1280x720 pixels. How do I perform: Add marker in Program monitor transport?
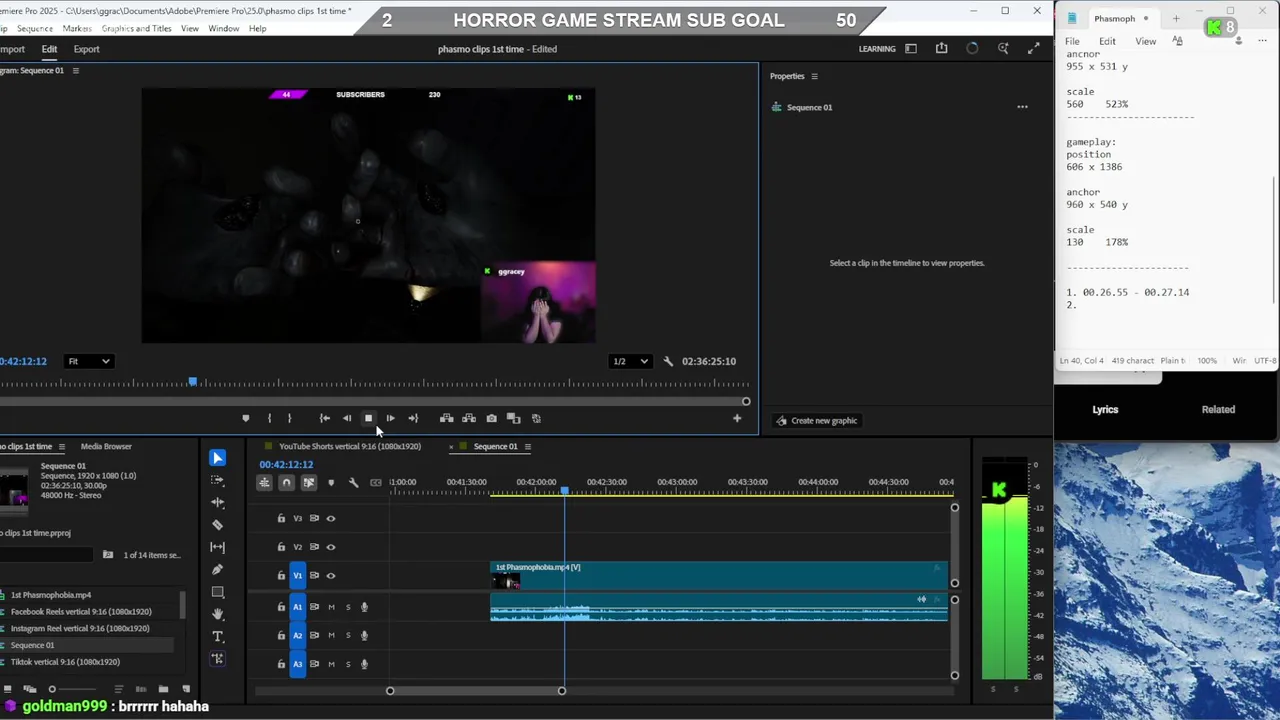coord(245,418)
